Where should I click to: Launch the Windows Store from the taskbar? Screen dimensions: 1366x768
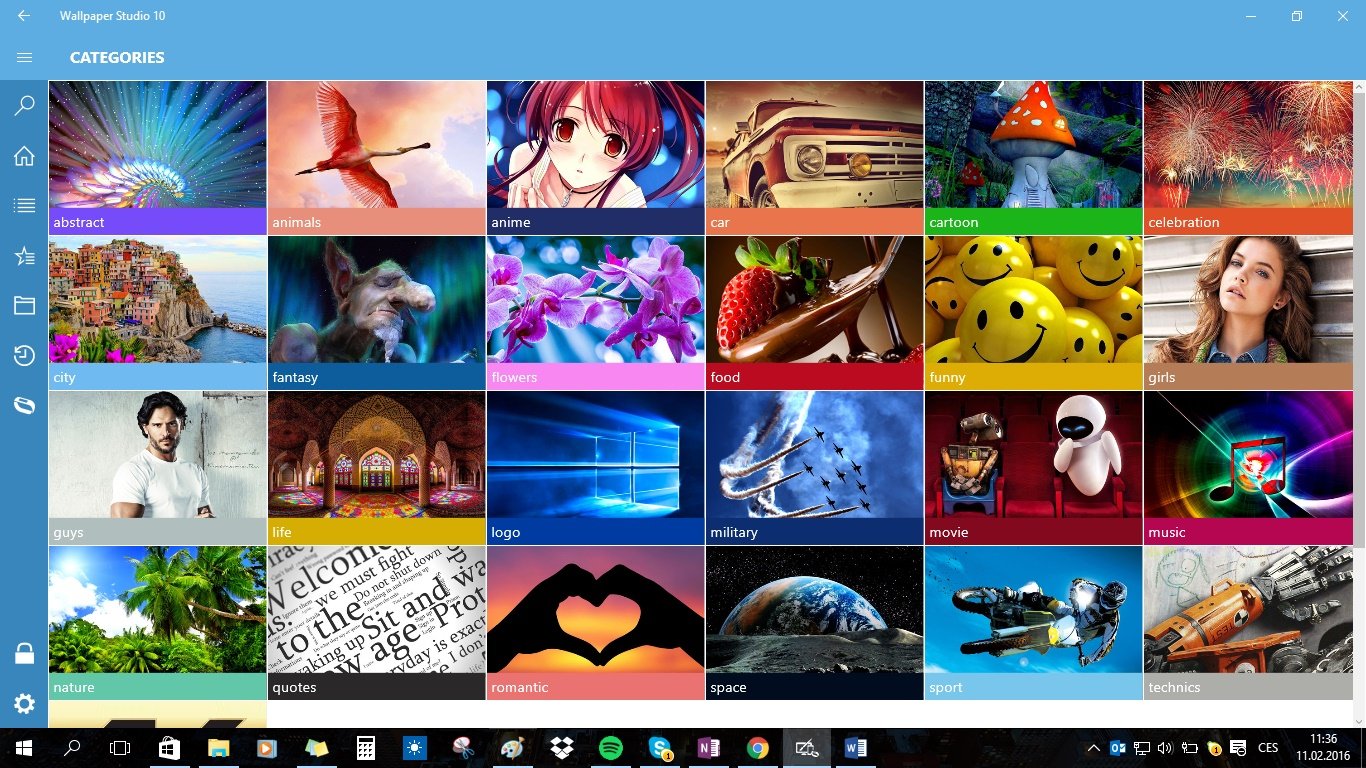point(169,748)
